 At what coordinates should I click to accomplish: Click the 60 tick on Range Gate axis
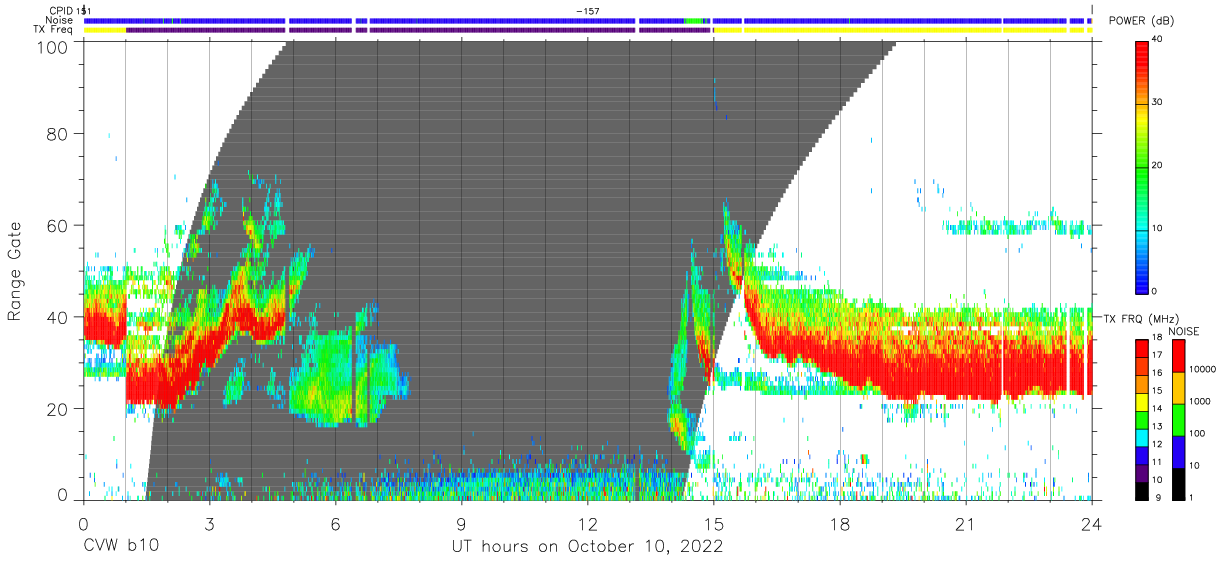[x=57, y=225]
